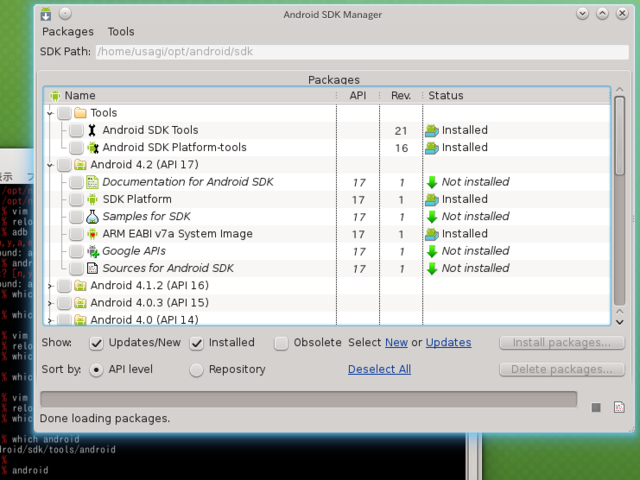Check the Documentation for Android SDK checkbox
640x480 pixels.
76,182
